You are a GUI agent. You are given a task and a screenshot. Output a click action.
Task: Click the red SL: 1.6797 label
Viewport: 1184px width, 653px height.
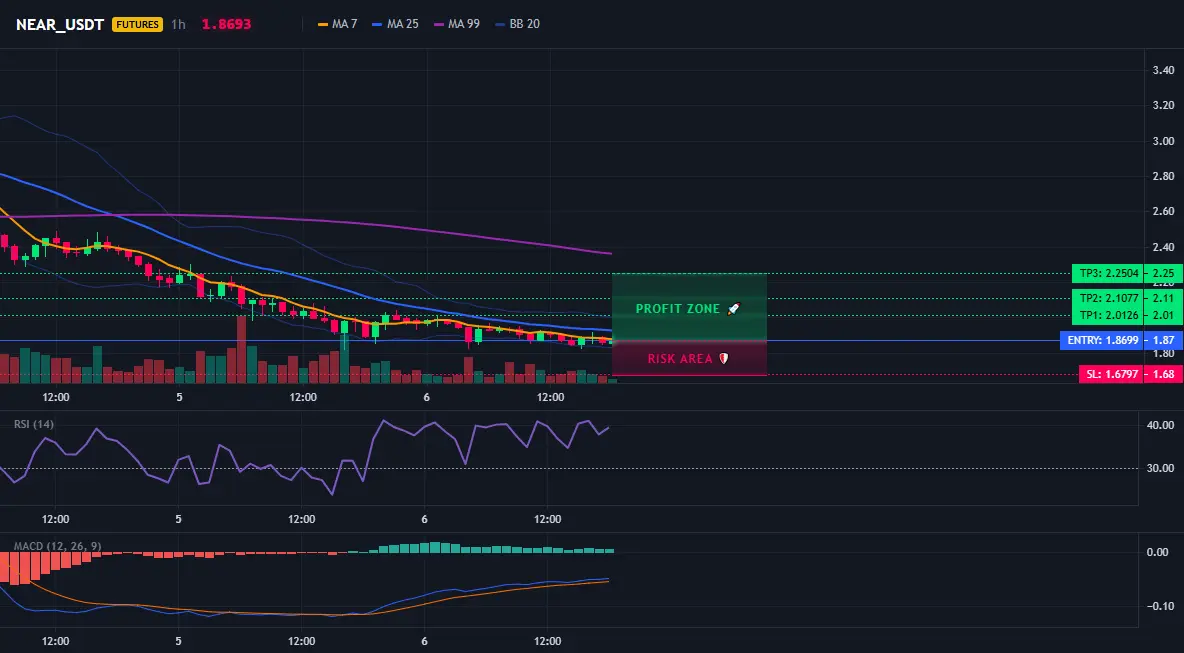1109,374
